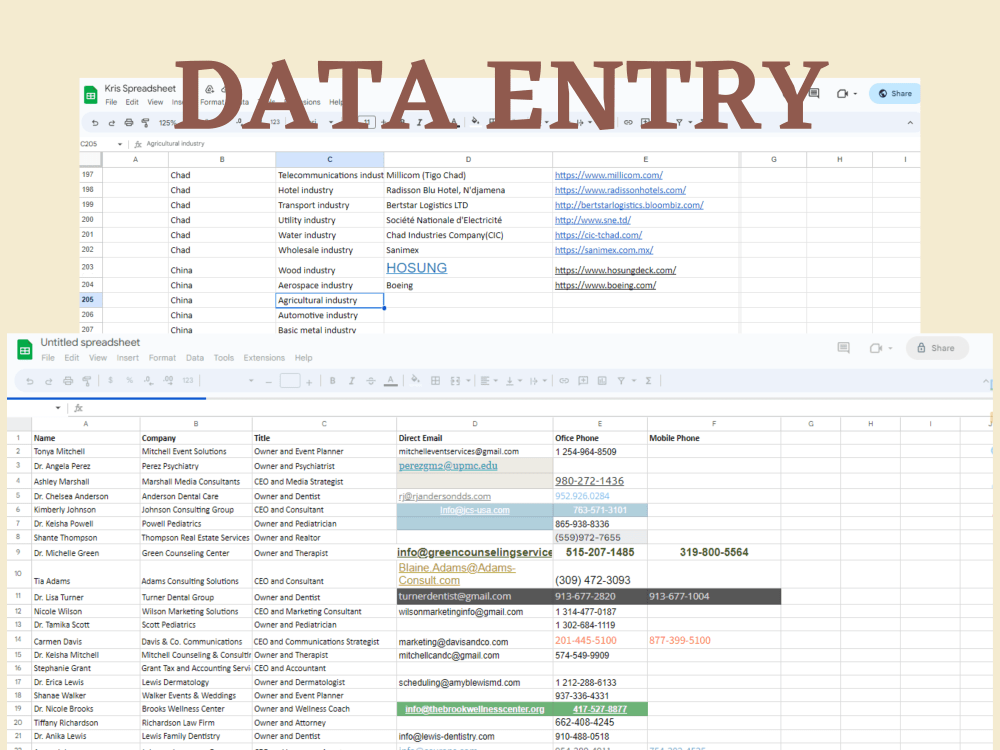Viewport: 1000px width, 750px height.
Task: Open more number formats (123) in Untitled spreadsheet
Action: tap(188, 380)
